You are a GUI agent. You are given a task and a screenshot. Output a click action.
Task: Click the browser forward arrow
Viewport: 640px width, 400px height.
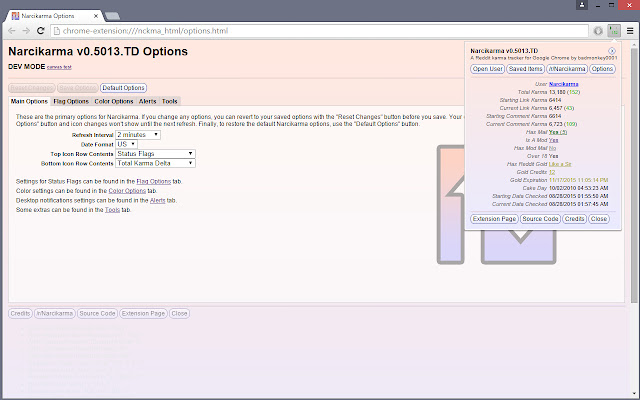pos(26,31)
